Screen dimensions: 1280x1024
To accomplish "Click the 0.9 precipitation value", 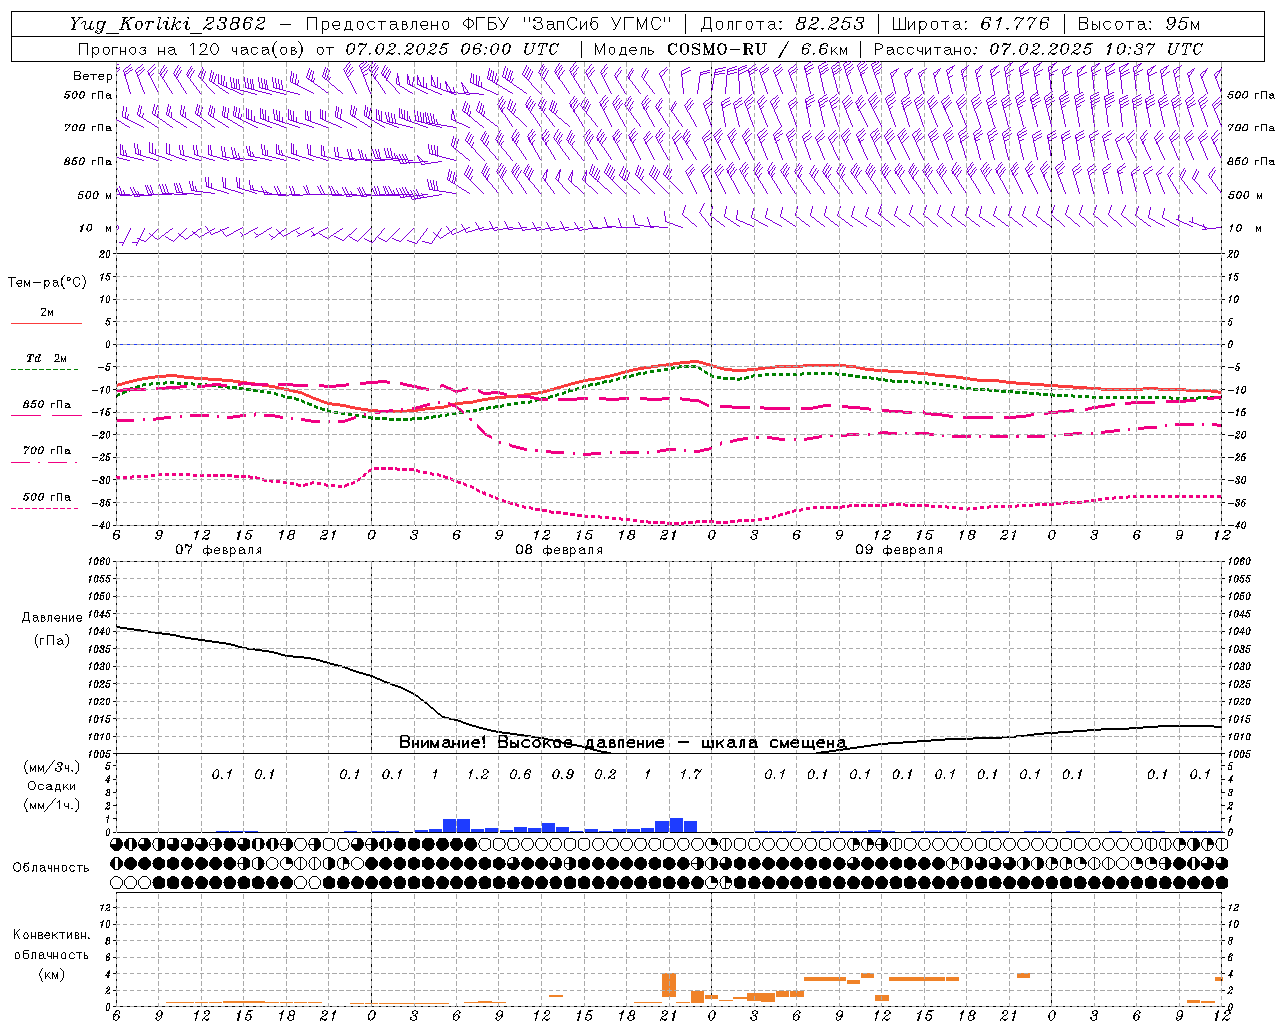I will 563,774.
